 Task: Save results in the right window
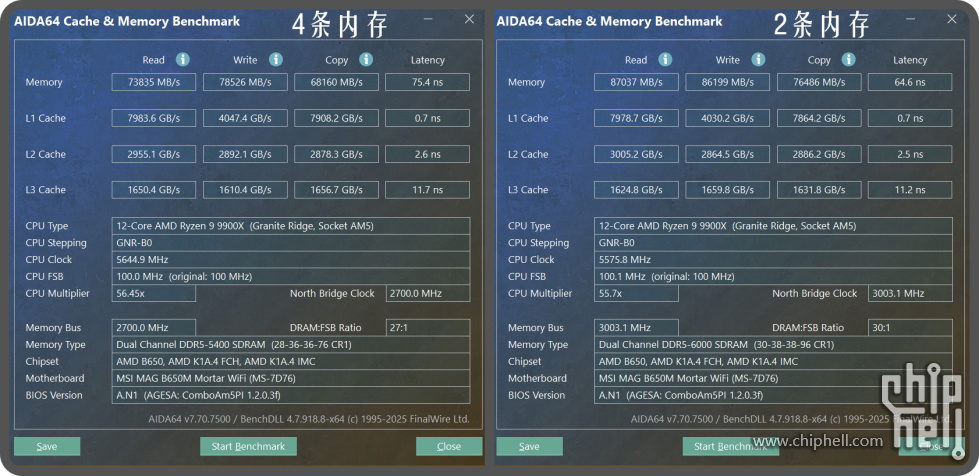(529, 446)
